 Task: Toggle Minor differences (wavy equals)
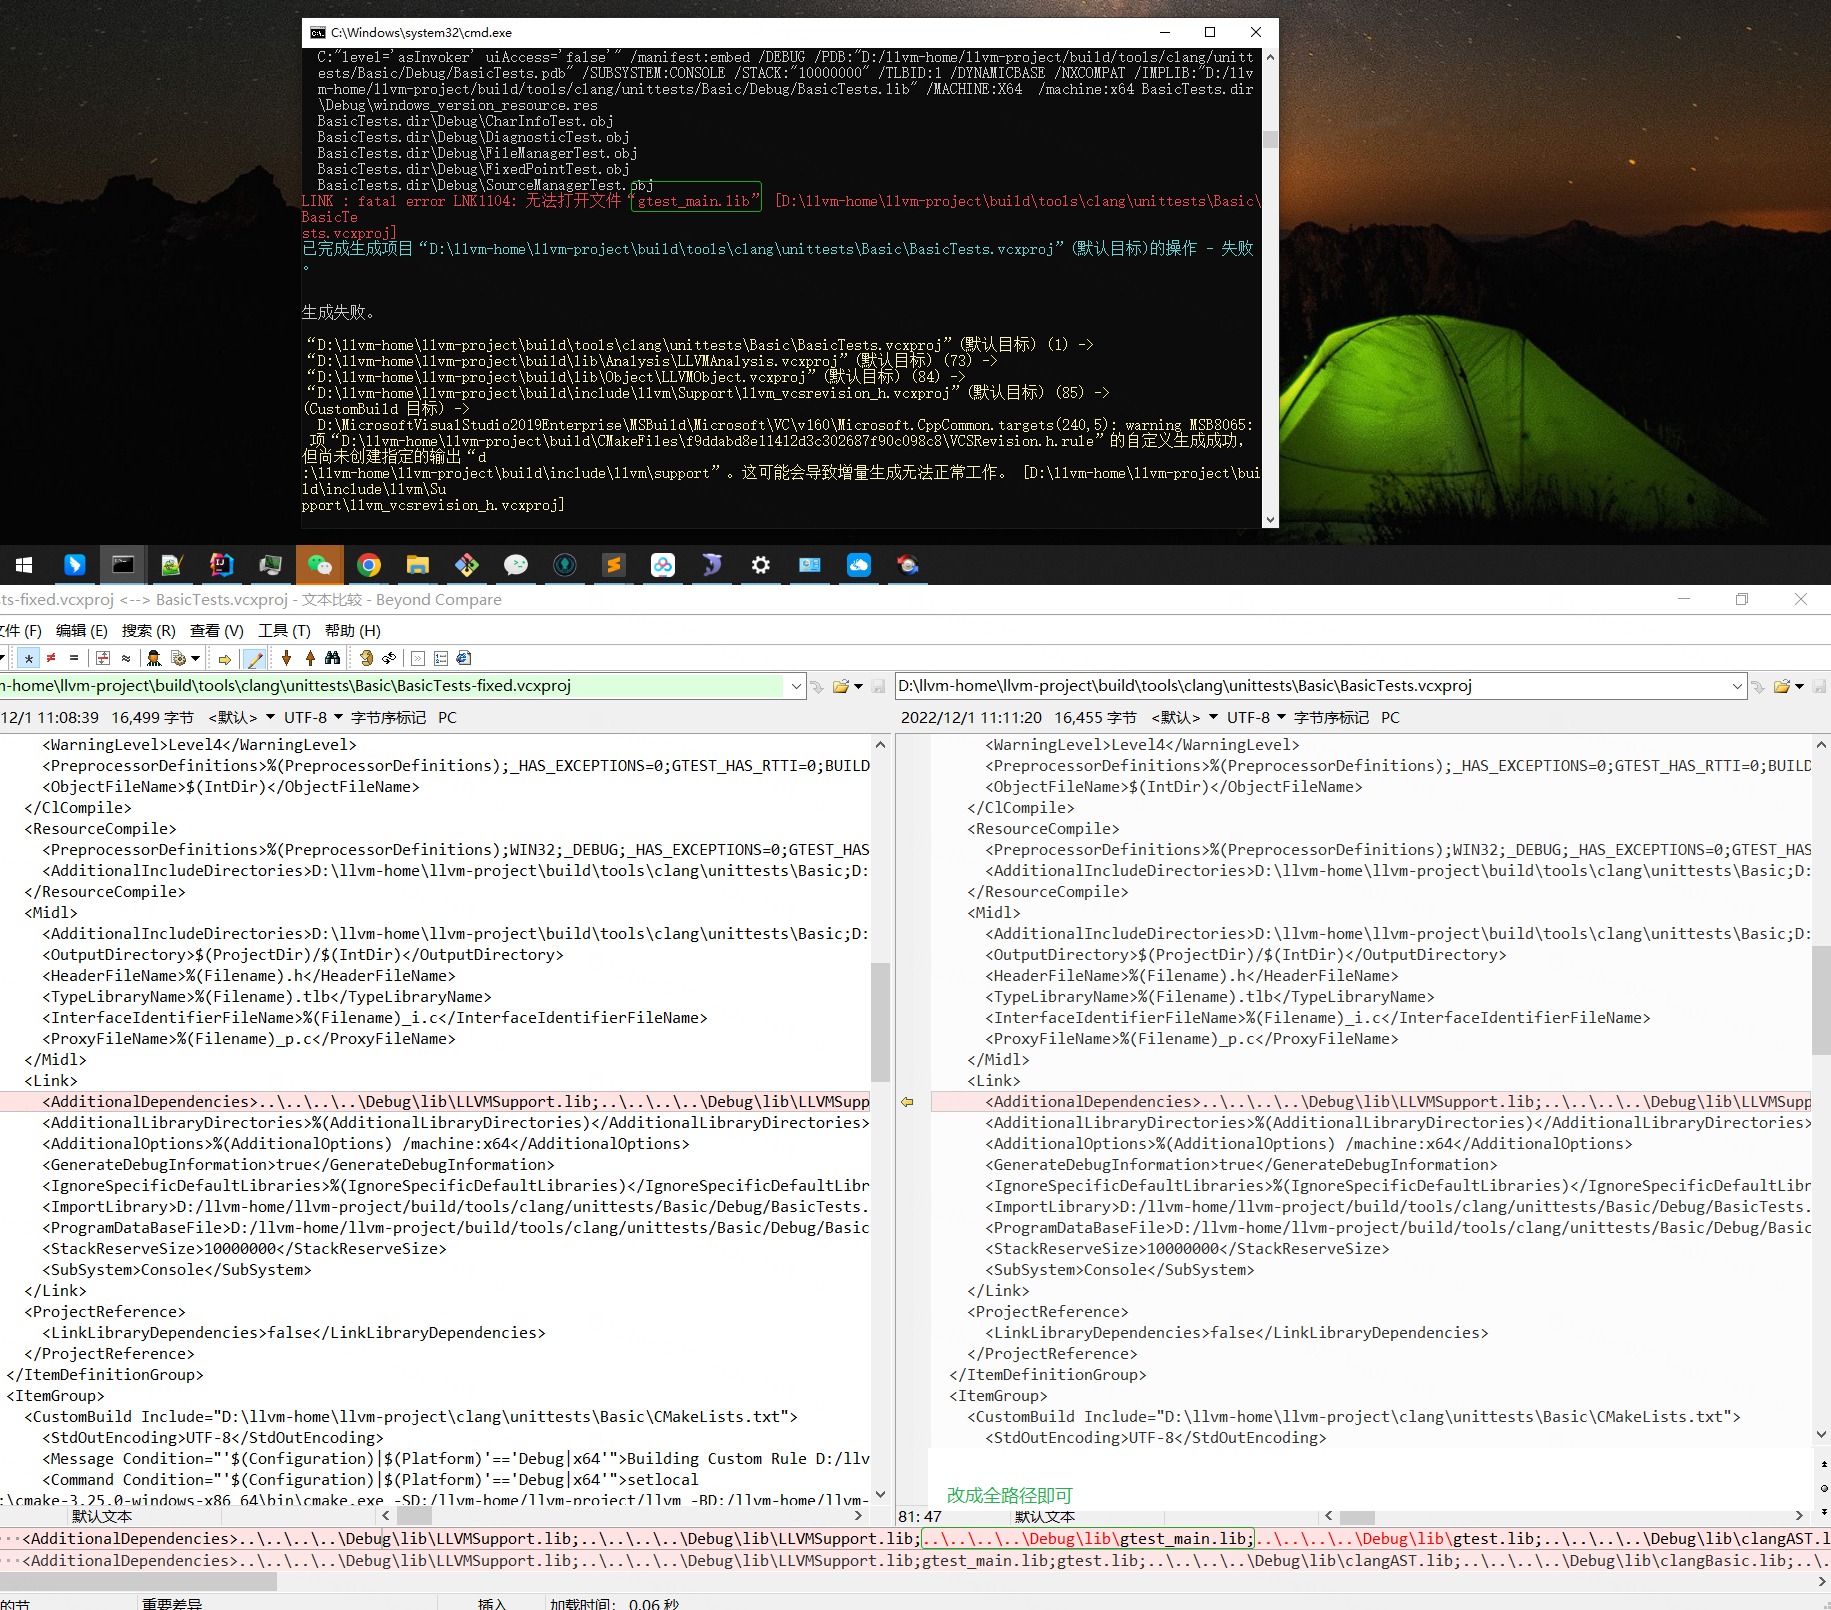[x=126, y=658]
